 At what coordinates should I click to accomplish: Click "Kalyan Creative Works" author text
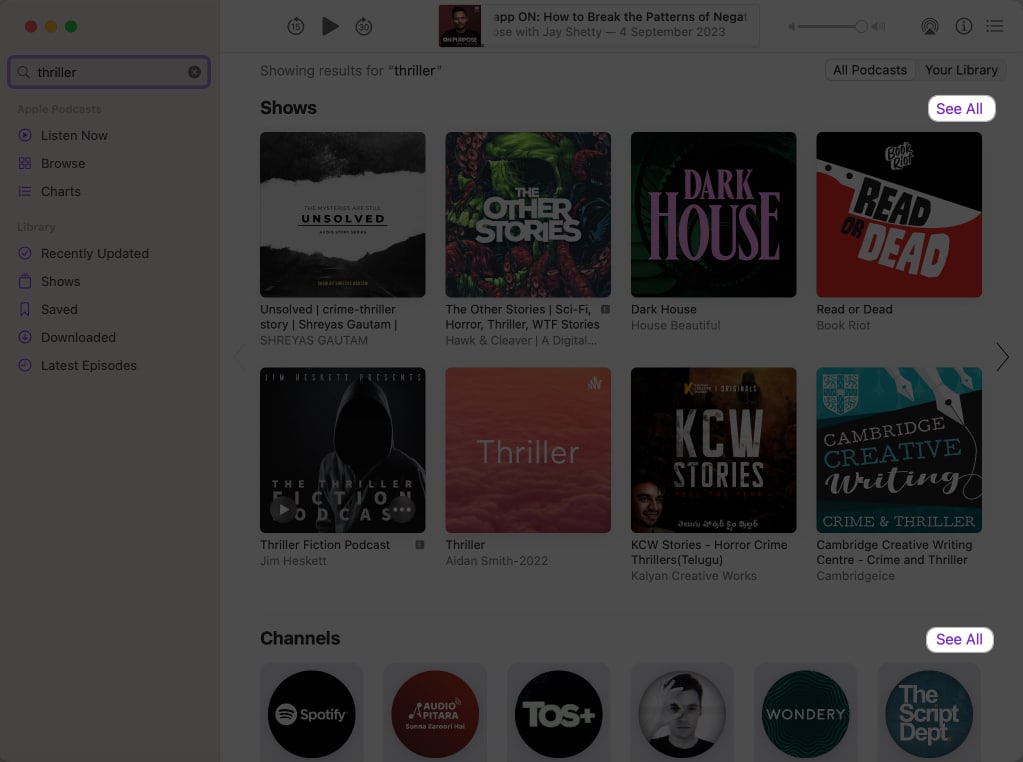point(694,575)
